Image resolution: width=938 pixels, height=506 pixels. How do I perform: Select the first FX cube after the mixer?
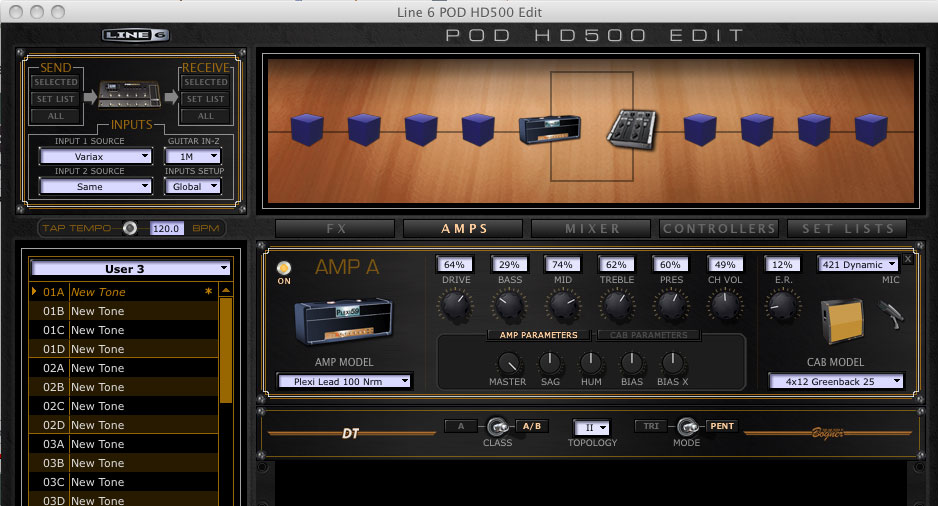click(700, 130)
